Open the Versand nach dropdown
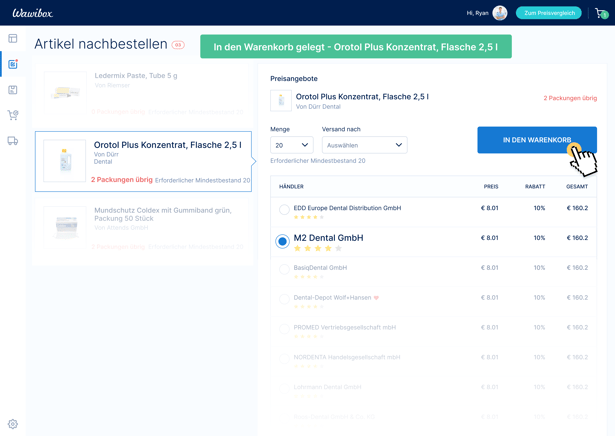The image size is (615, 436). [x=365, y=145]
